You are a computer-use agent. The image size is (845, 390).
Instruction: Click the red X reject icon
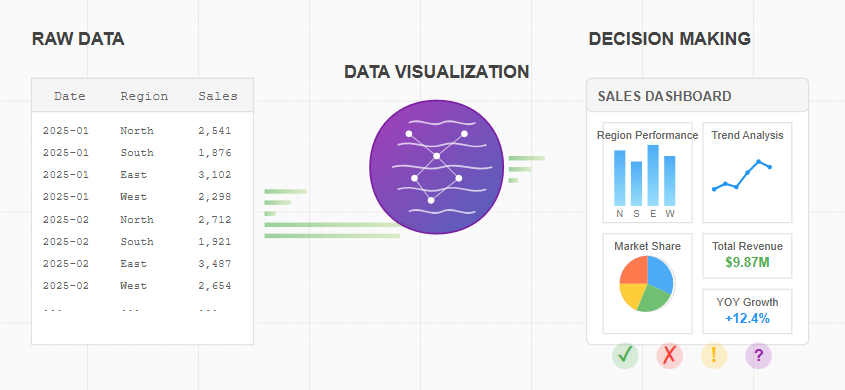(x=669, y=356)
